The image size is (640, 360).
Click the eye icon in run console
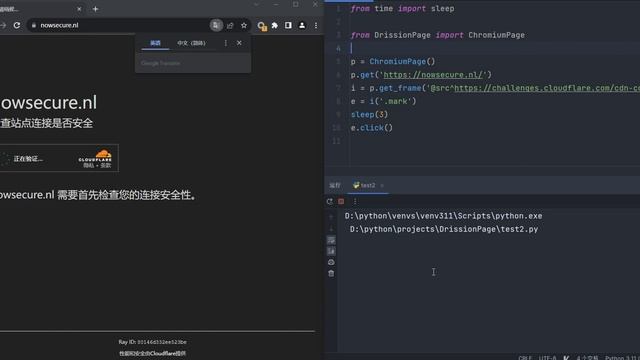(331, 262)
